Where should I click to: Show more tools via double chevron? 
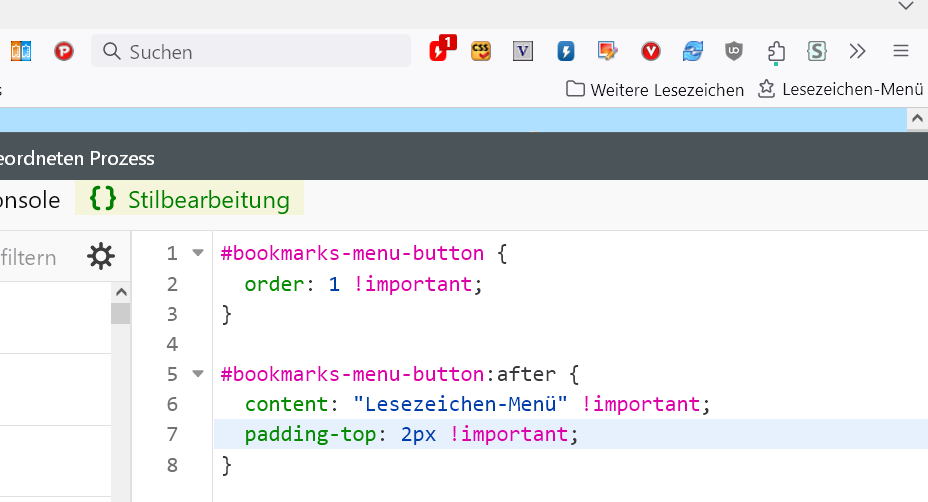pyautogui.click(x=858, y=52)
